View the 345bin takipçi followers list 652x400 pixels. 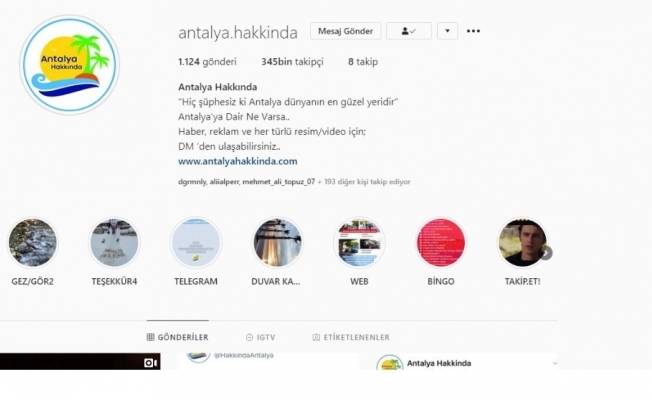[x=292, y=62]
